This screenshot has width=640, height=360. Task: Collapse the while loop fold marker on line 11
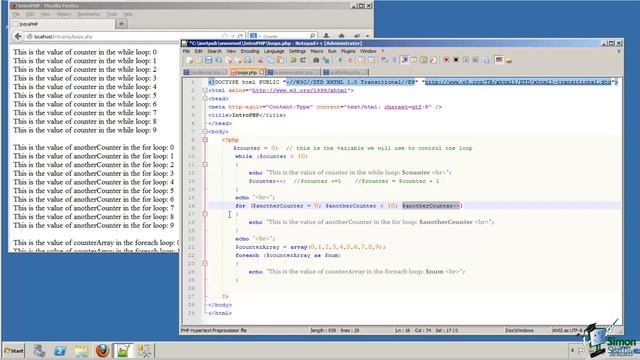click(x=205, y=164)
